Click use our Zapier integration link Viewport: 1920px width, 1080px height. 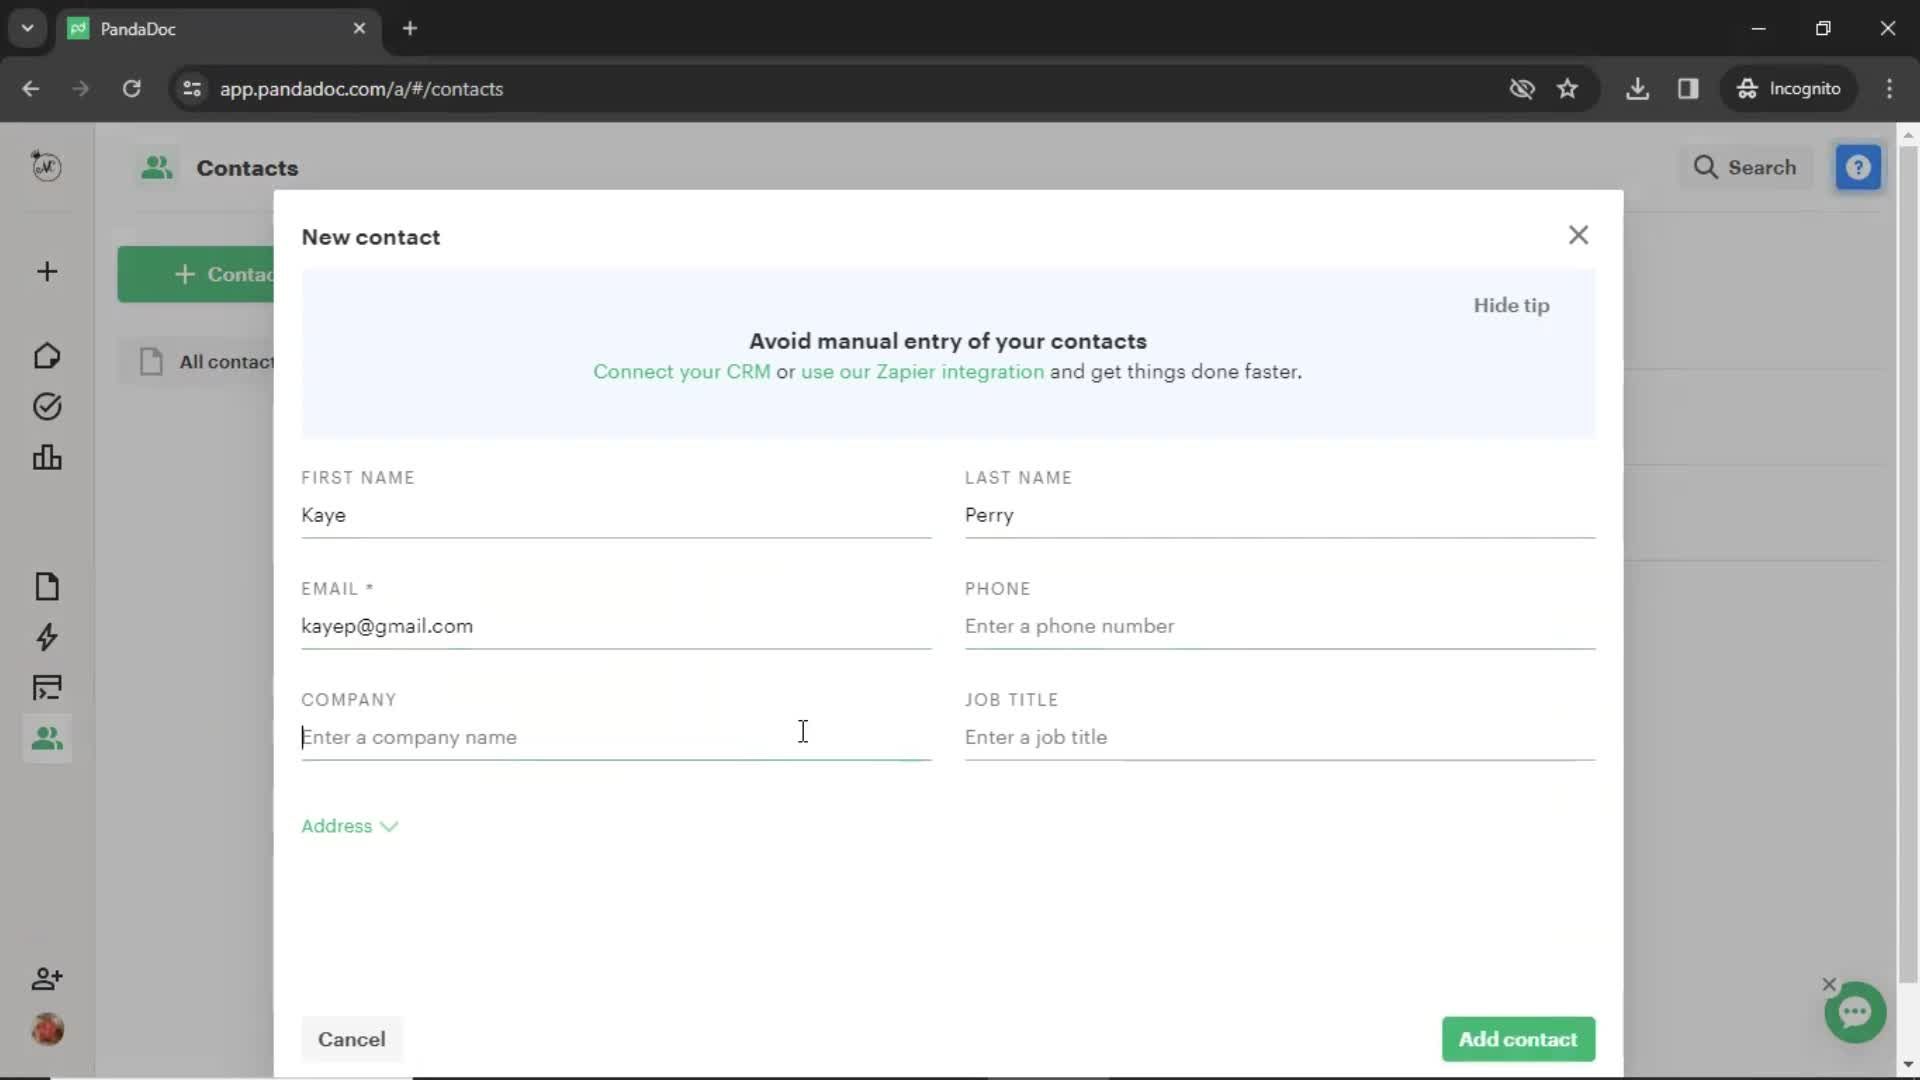[922, 371]
